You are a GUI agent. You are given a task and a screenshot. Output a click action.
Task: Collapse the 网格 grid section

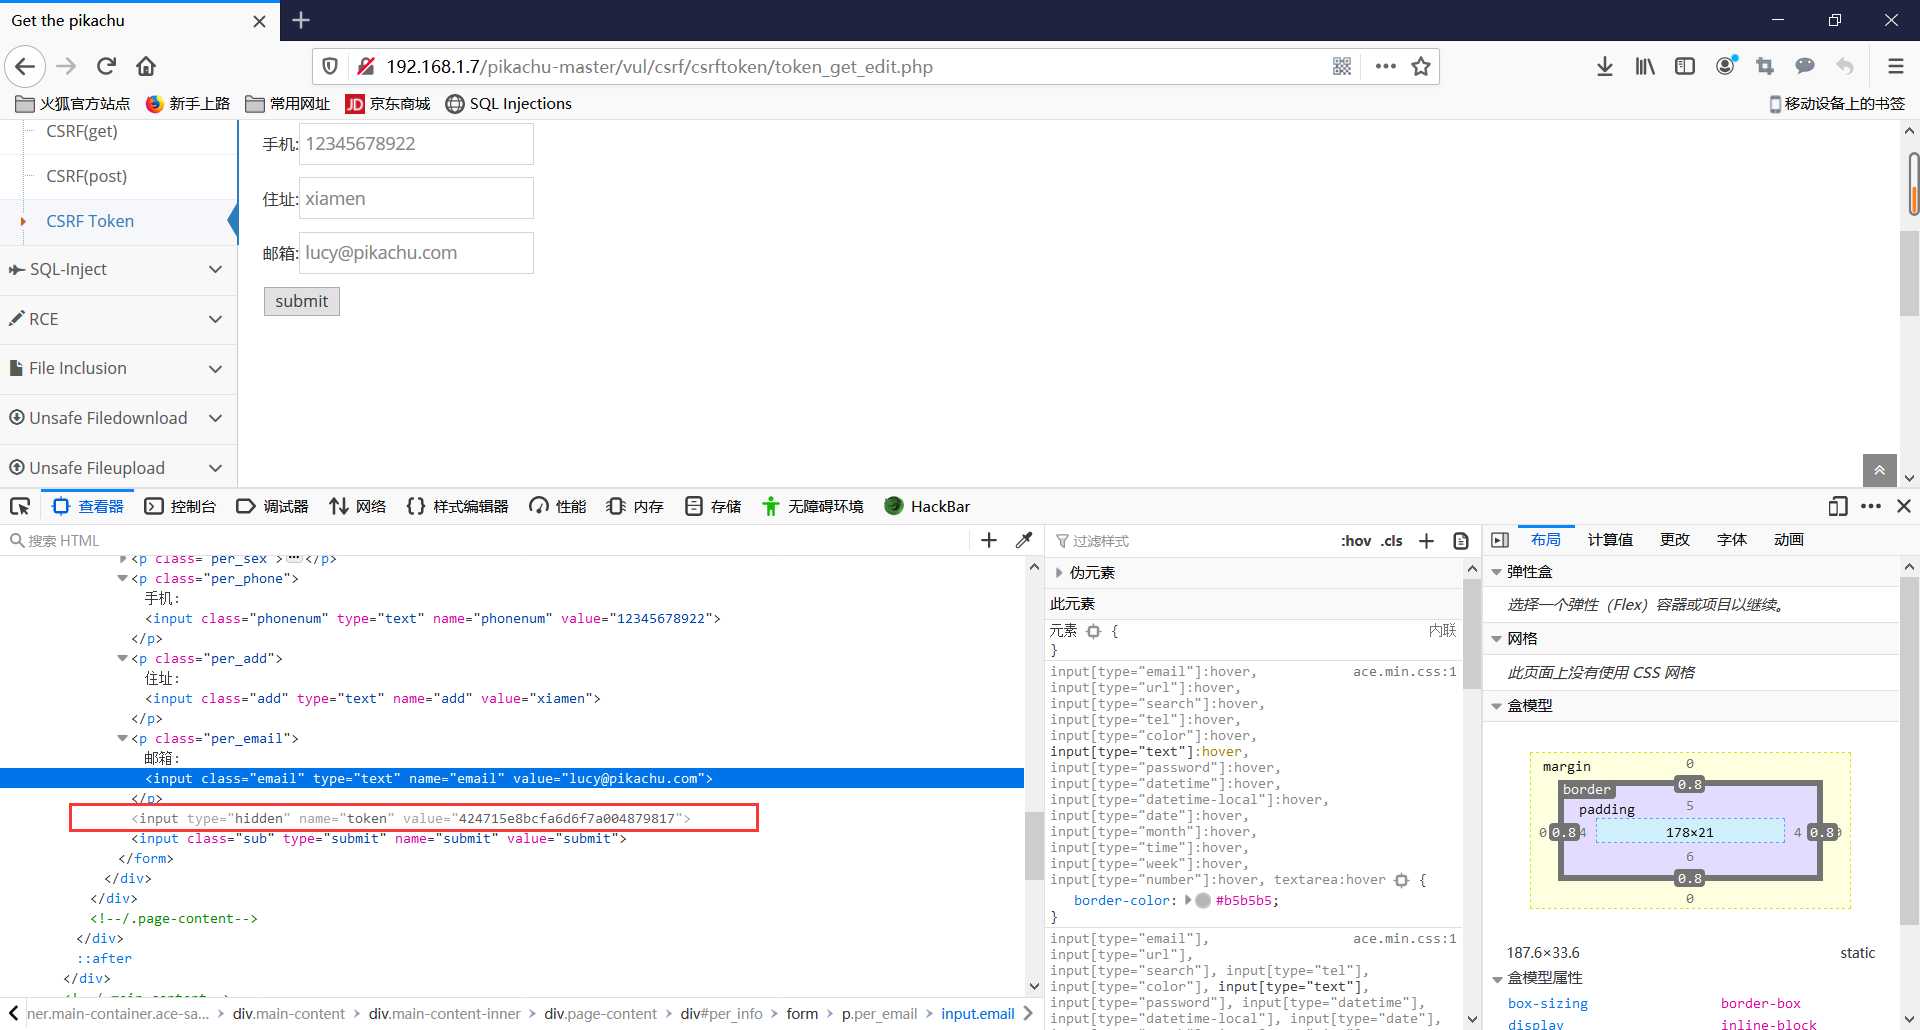(1497, 639)
